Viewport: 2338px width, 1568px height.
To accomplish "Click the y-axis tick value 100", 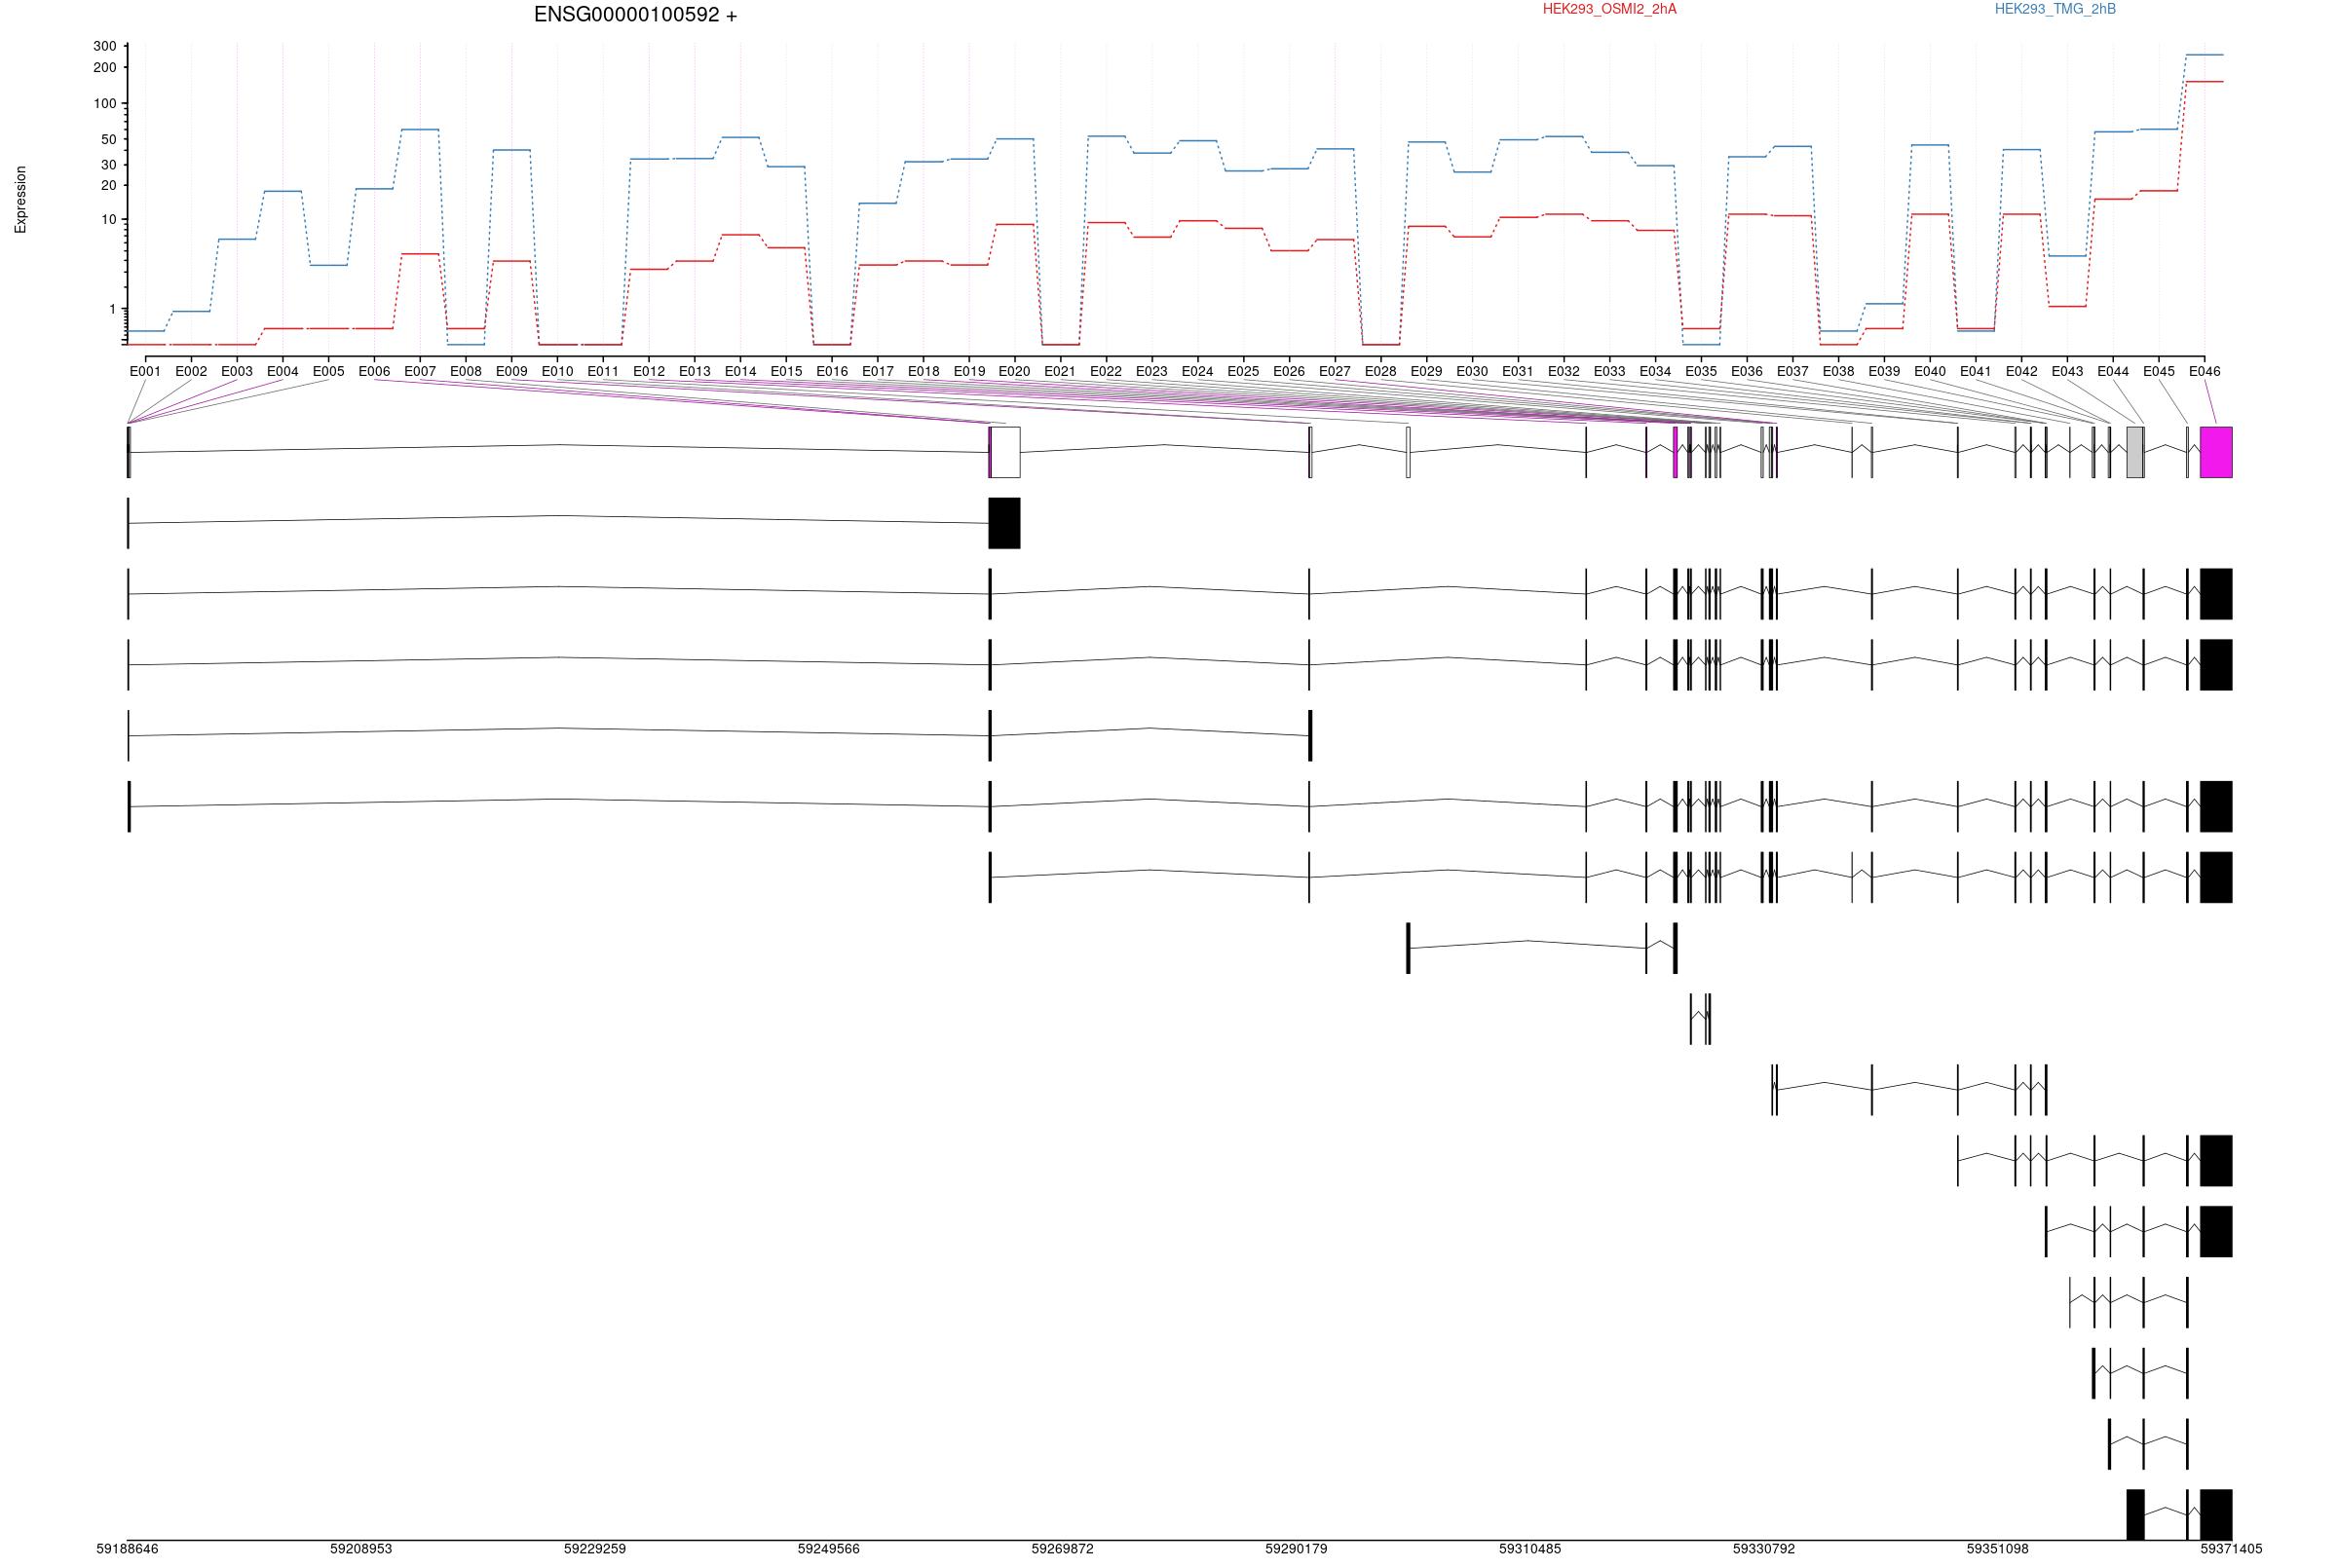I will (105, 104).
